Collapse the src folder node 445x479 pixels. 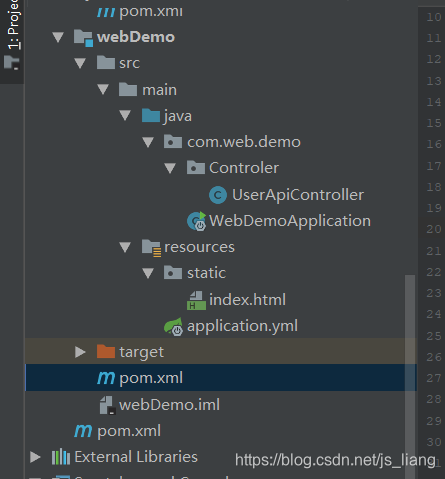pyautogui.click(x=80, y=63)
